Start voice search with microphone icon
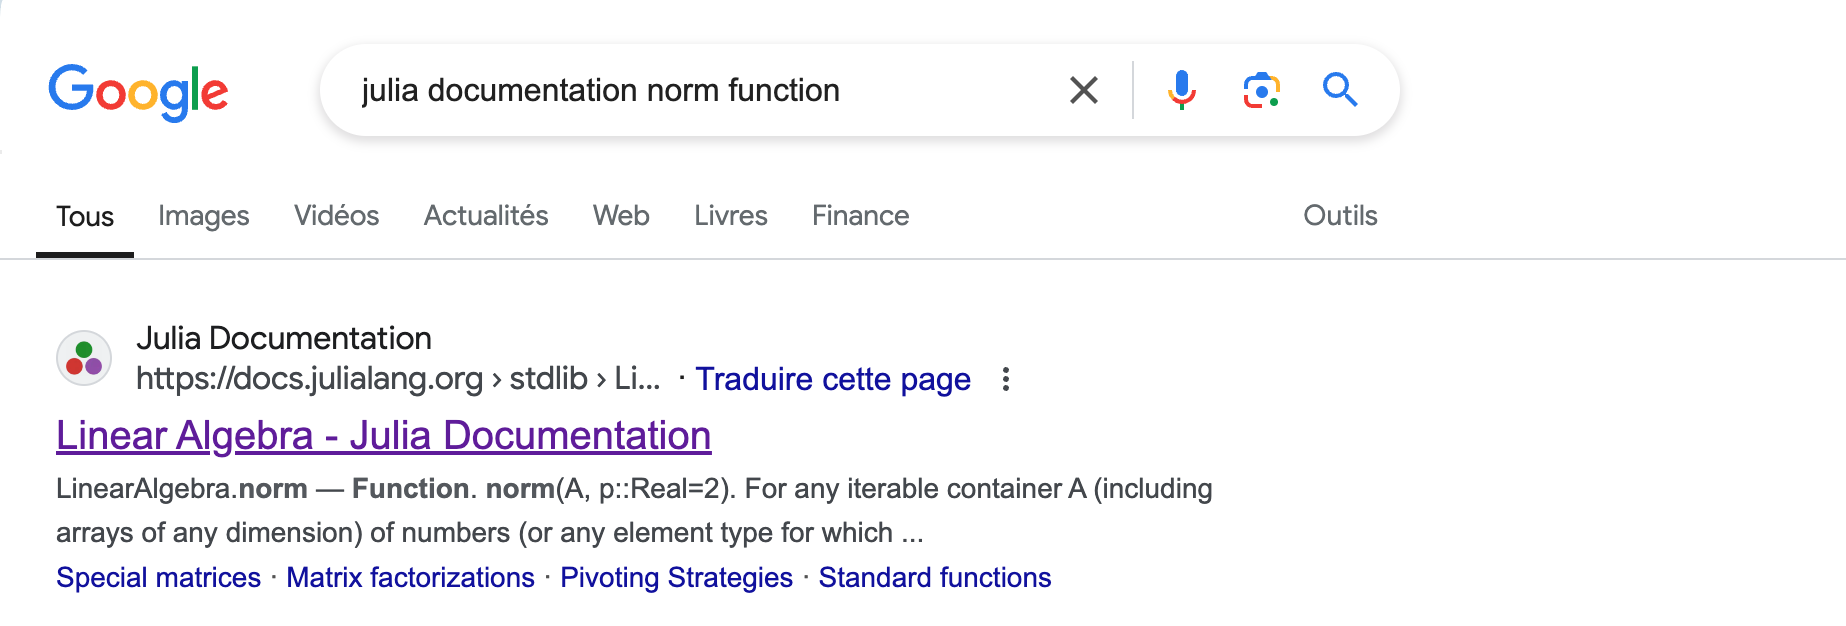 tap(1181, 90)
